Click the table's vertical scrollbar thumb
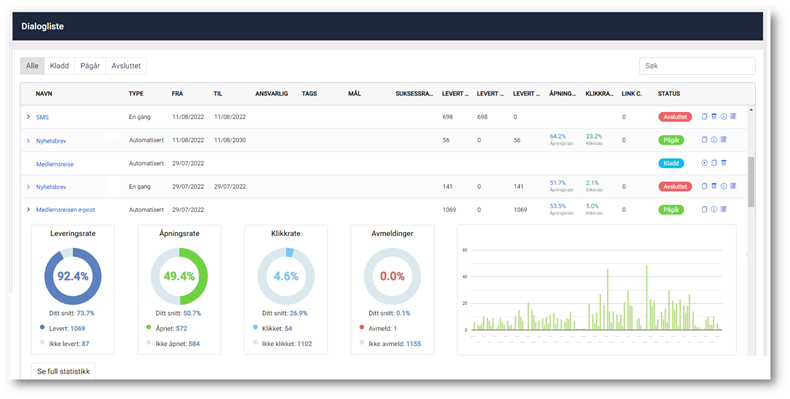Image resolution: width=790 pixels, height=399 pixels. pyautogui.click(x=751, y=181)
